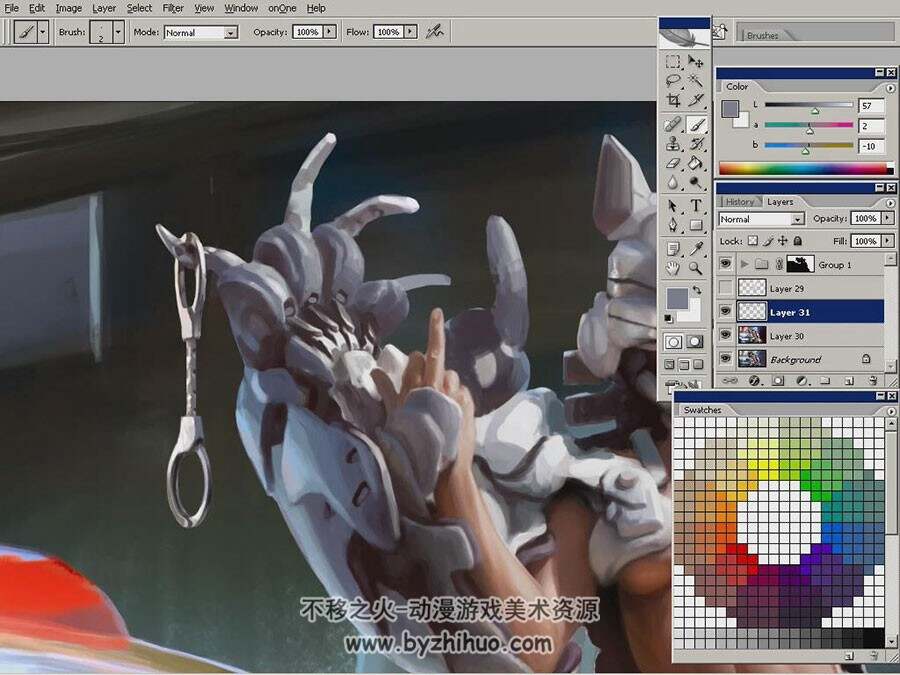This screenshot has width=900, height=675.
Task: Open the tool preset picker dropdown
Action: tap(42, 32)
